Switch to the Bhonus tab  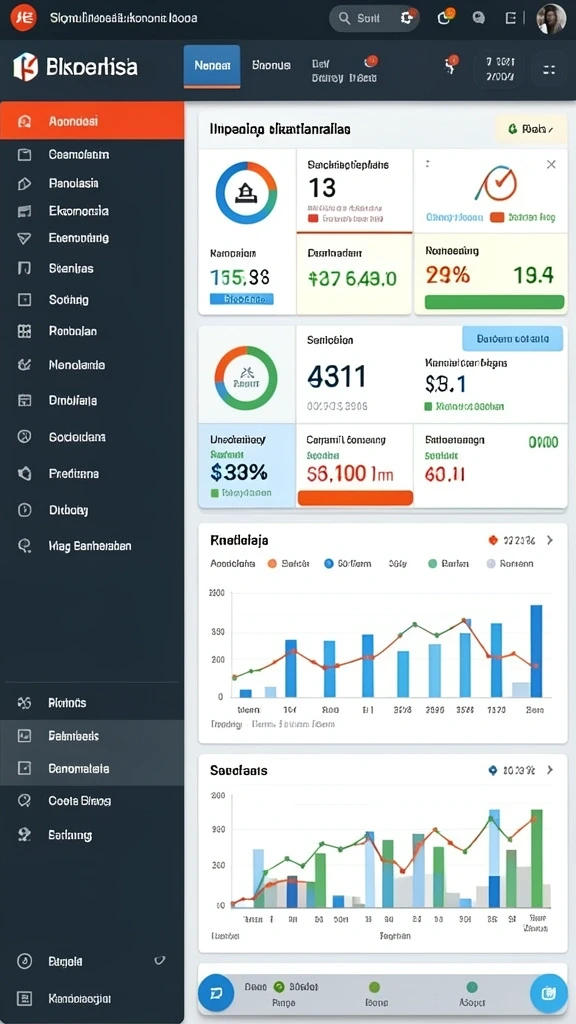pos(271,65)
